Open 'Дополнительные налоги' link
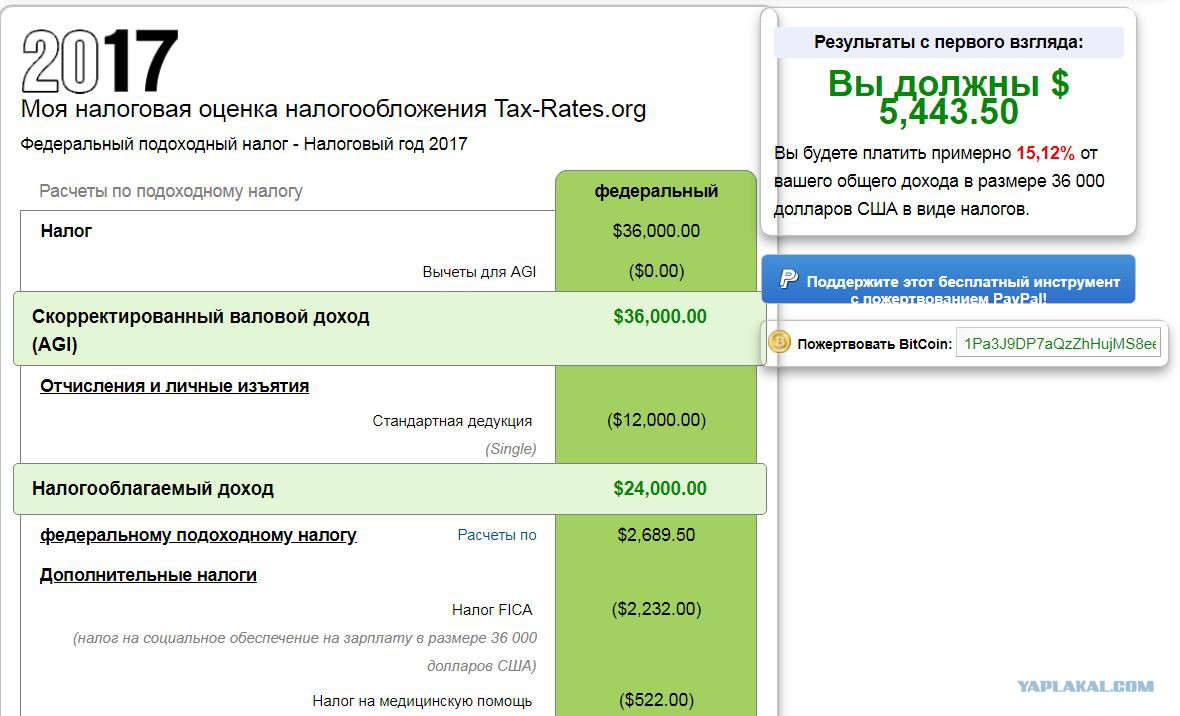Image resolution: width=1180 pixels, height=716 pixels. pos(148,575)
